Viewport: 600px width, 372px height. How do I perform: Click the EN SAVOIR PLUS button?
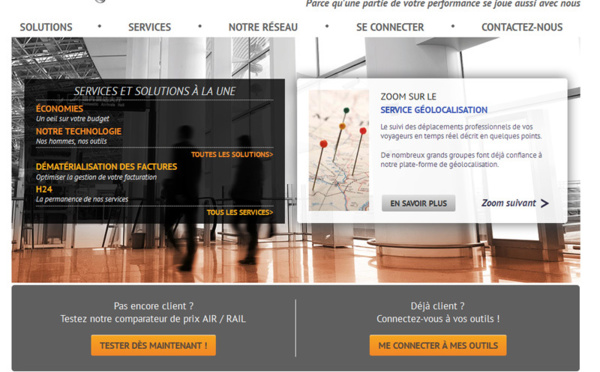coord(418,203)
